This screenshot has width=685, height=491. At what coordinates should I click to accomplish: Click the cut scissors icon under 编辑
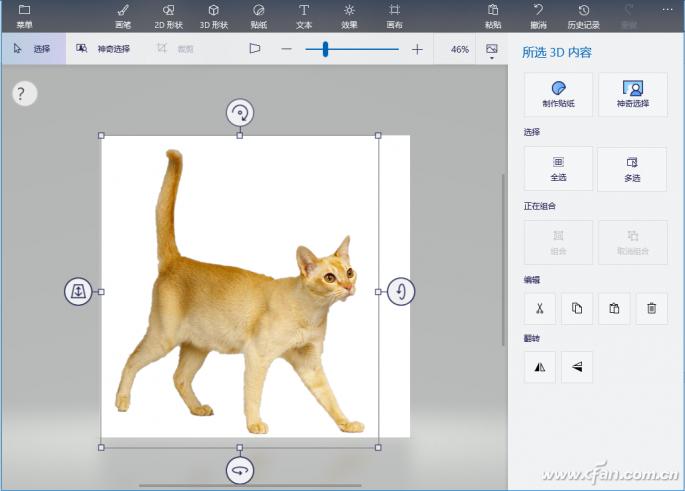point(539,308)
